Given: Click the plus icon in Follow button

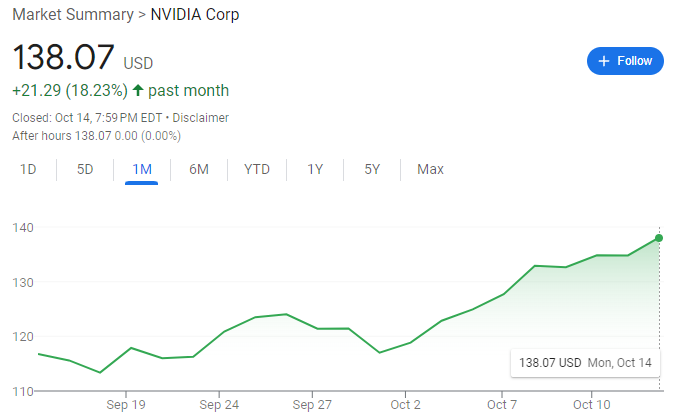Looking at the screenshot, I should point(603,61).
